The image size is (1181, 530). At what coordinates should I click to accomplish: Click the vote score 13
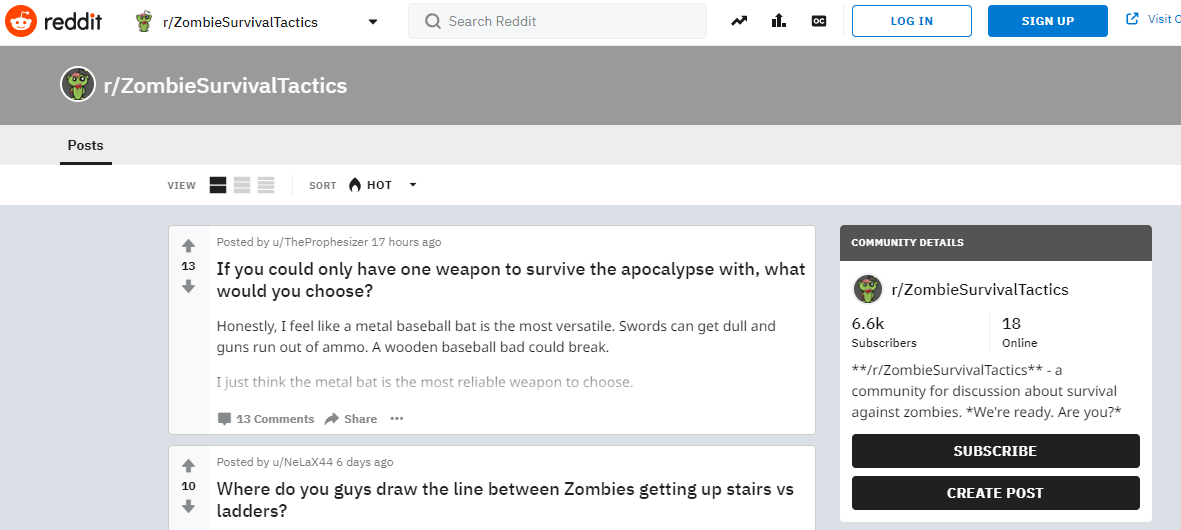pos(188,266)
